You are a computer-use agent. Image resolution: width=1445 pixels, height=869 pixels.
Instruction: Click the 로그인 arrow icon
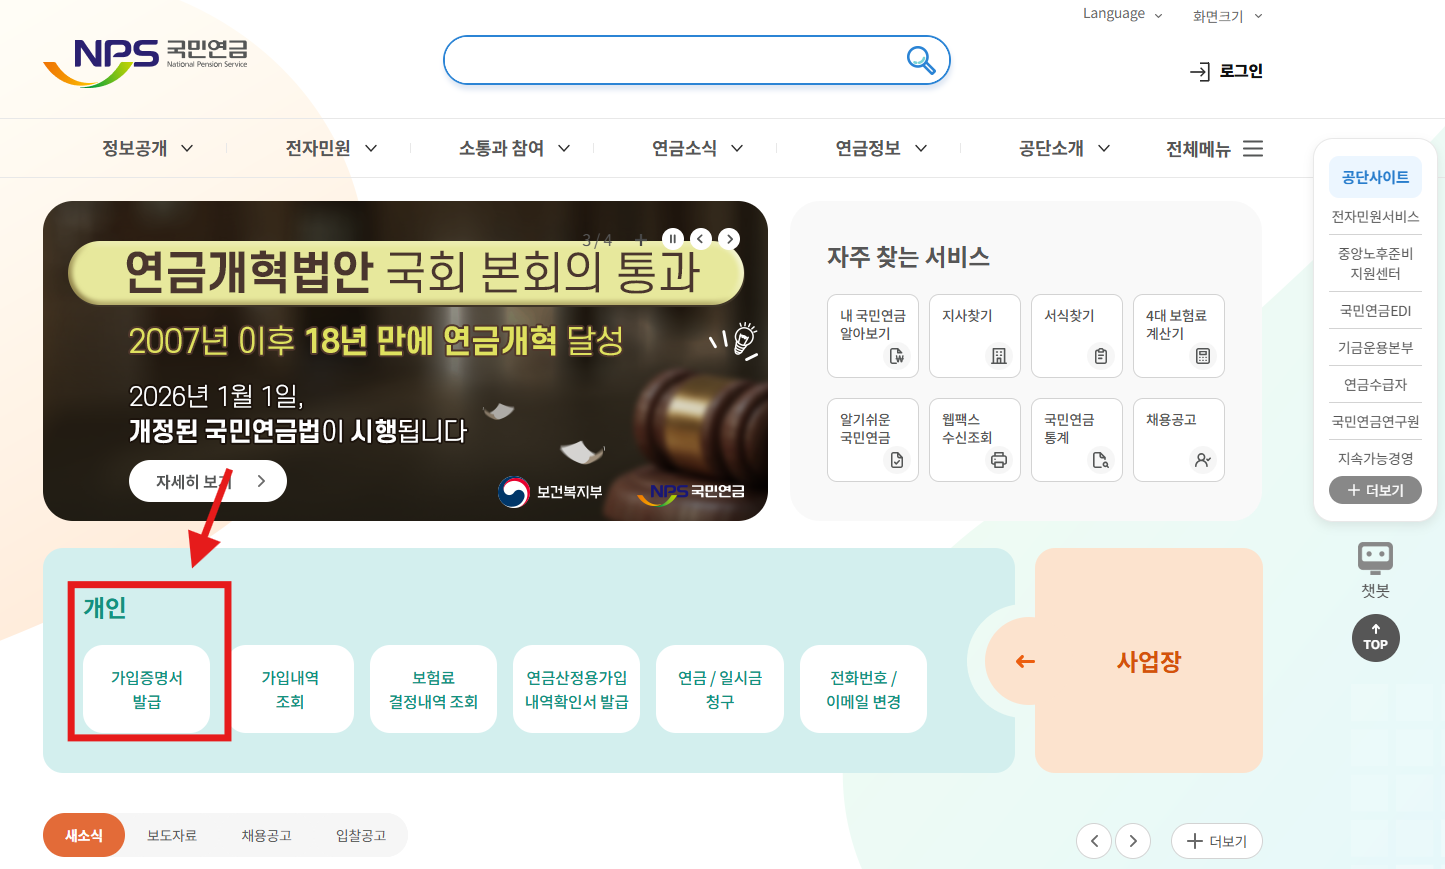click(1200, 71)
